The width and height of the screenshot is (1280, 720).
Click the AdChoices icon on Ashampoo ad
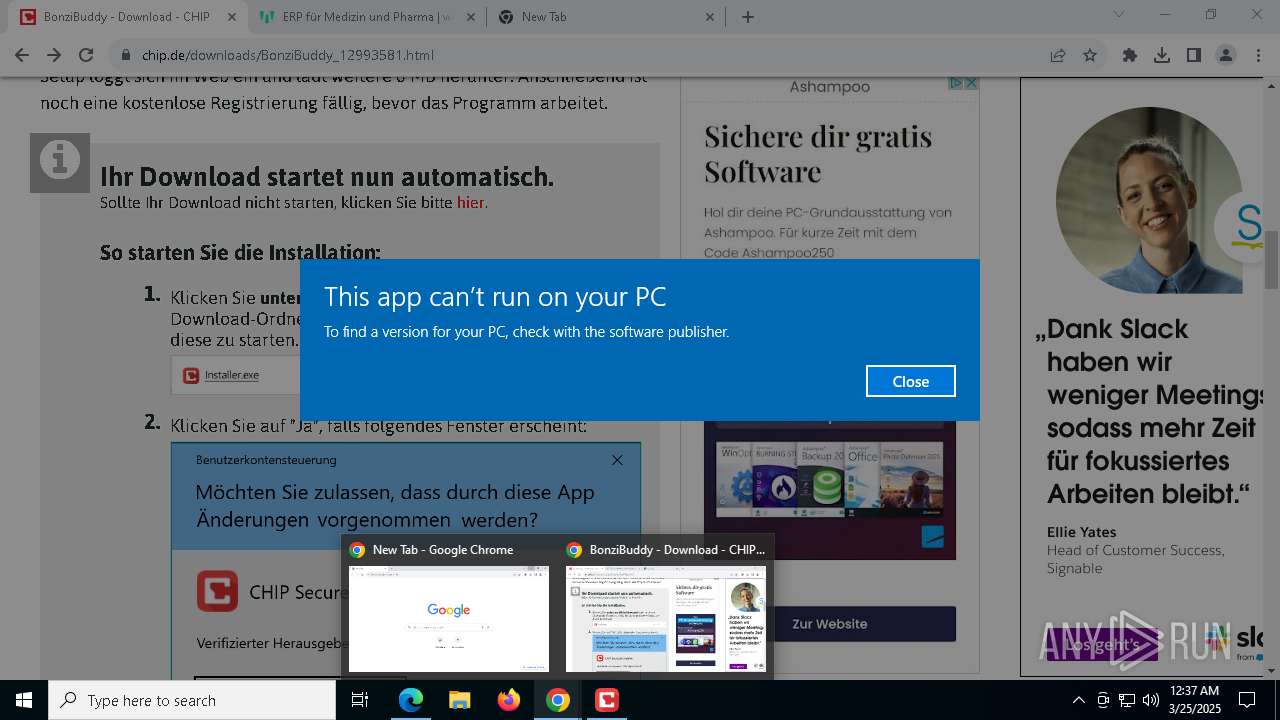(x=956, y=84)
